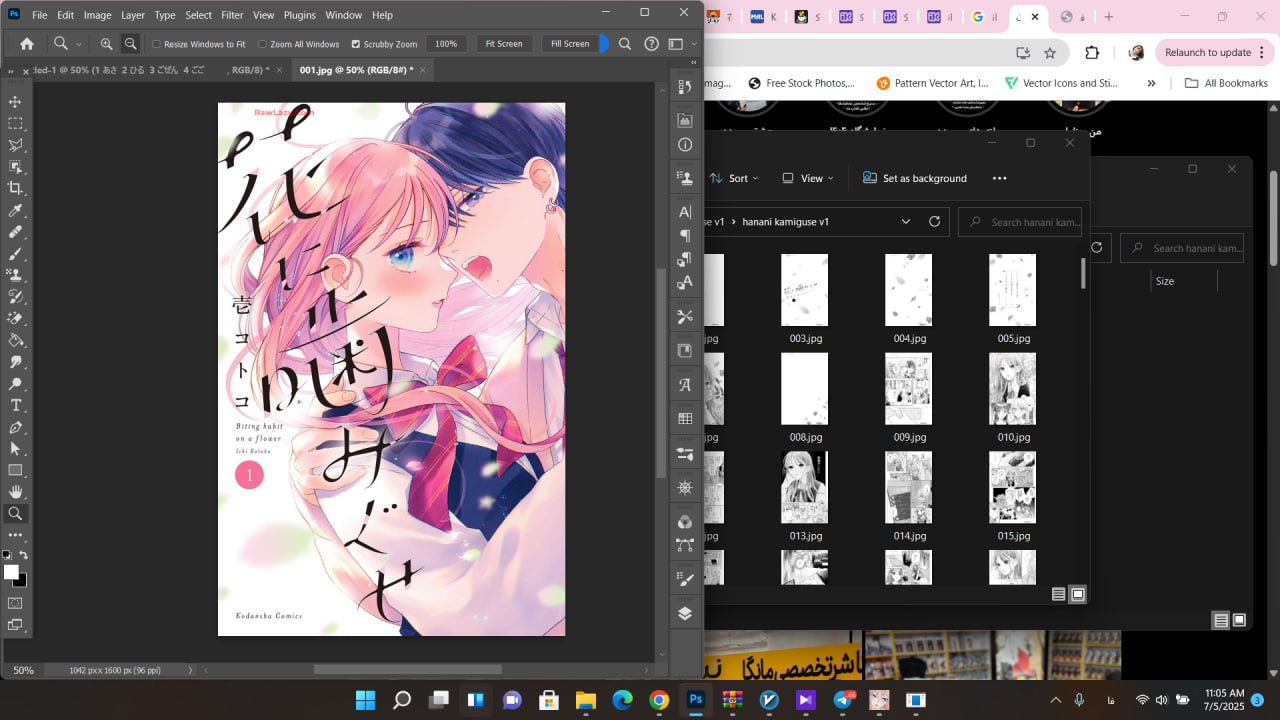Image resolution: width=1280 pixels, height=720 pixels.
Task: Uncheck the Scrubby Zoom checkbox
Action: tap(356, 44)
